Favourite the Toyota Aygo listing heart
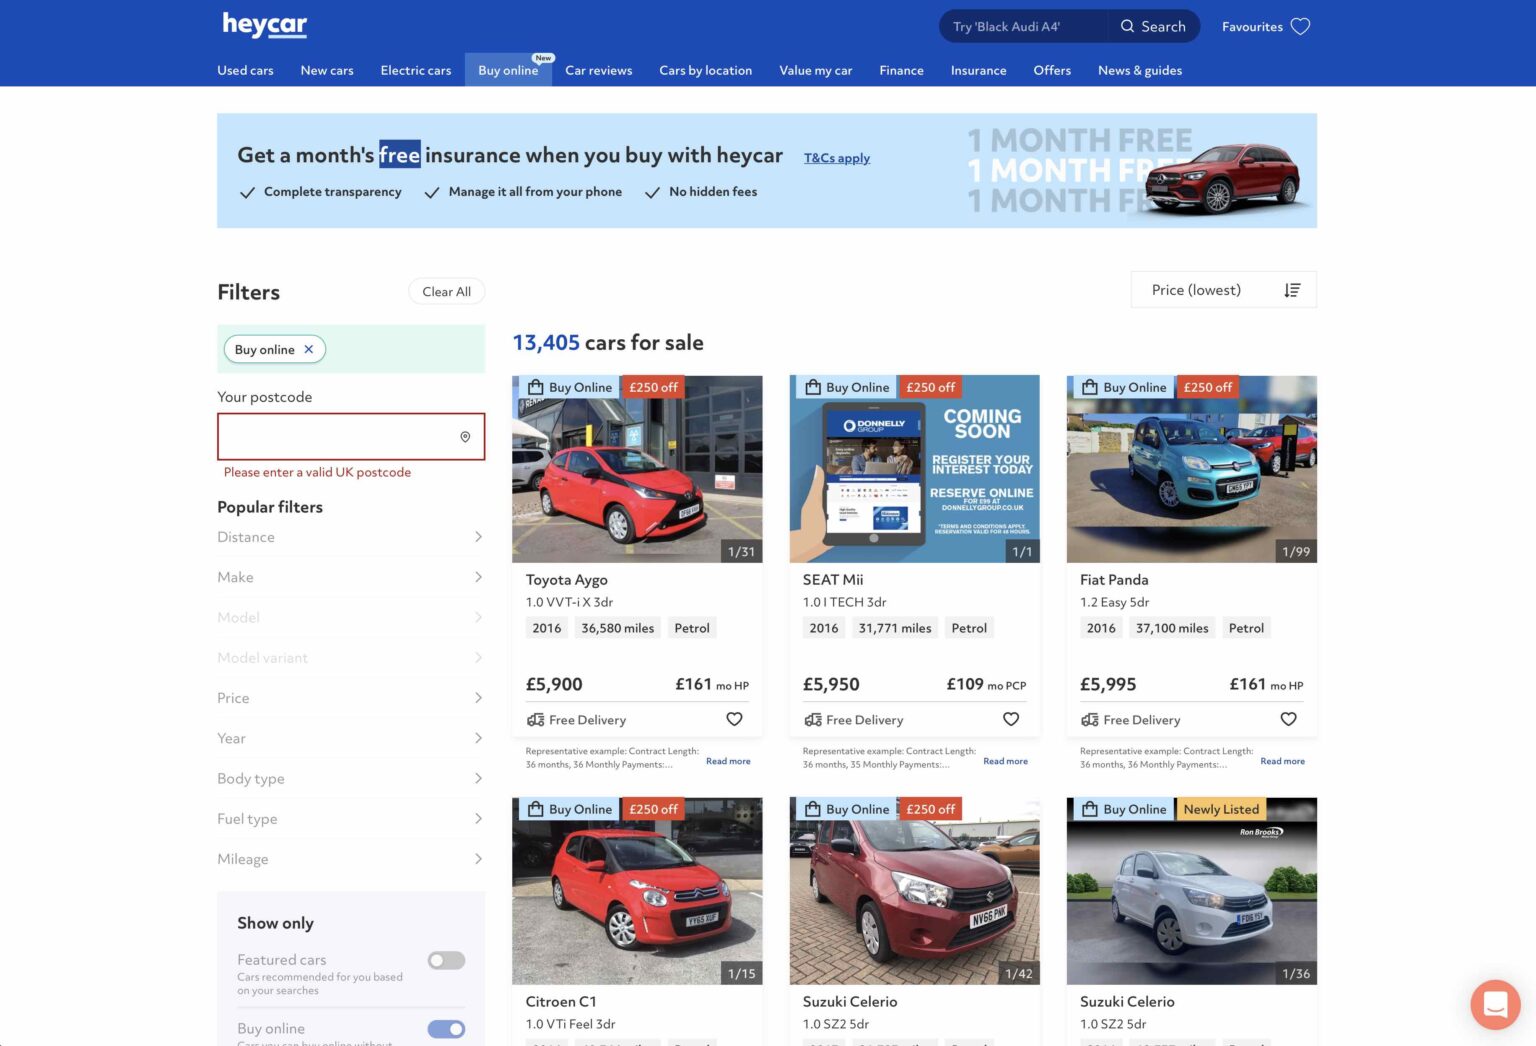 pos(734,719)
